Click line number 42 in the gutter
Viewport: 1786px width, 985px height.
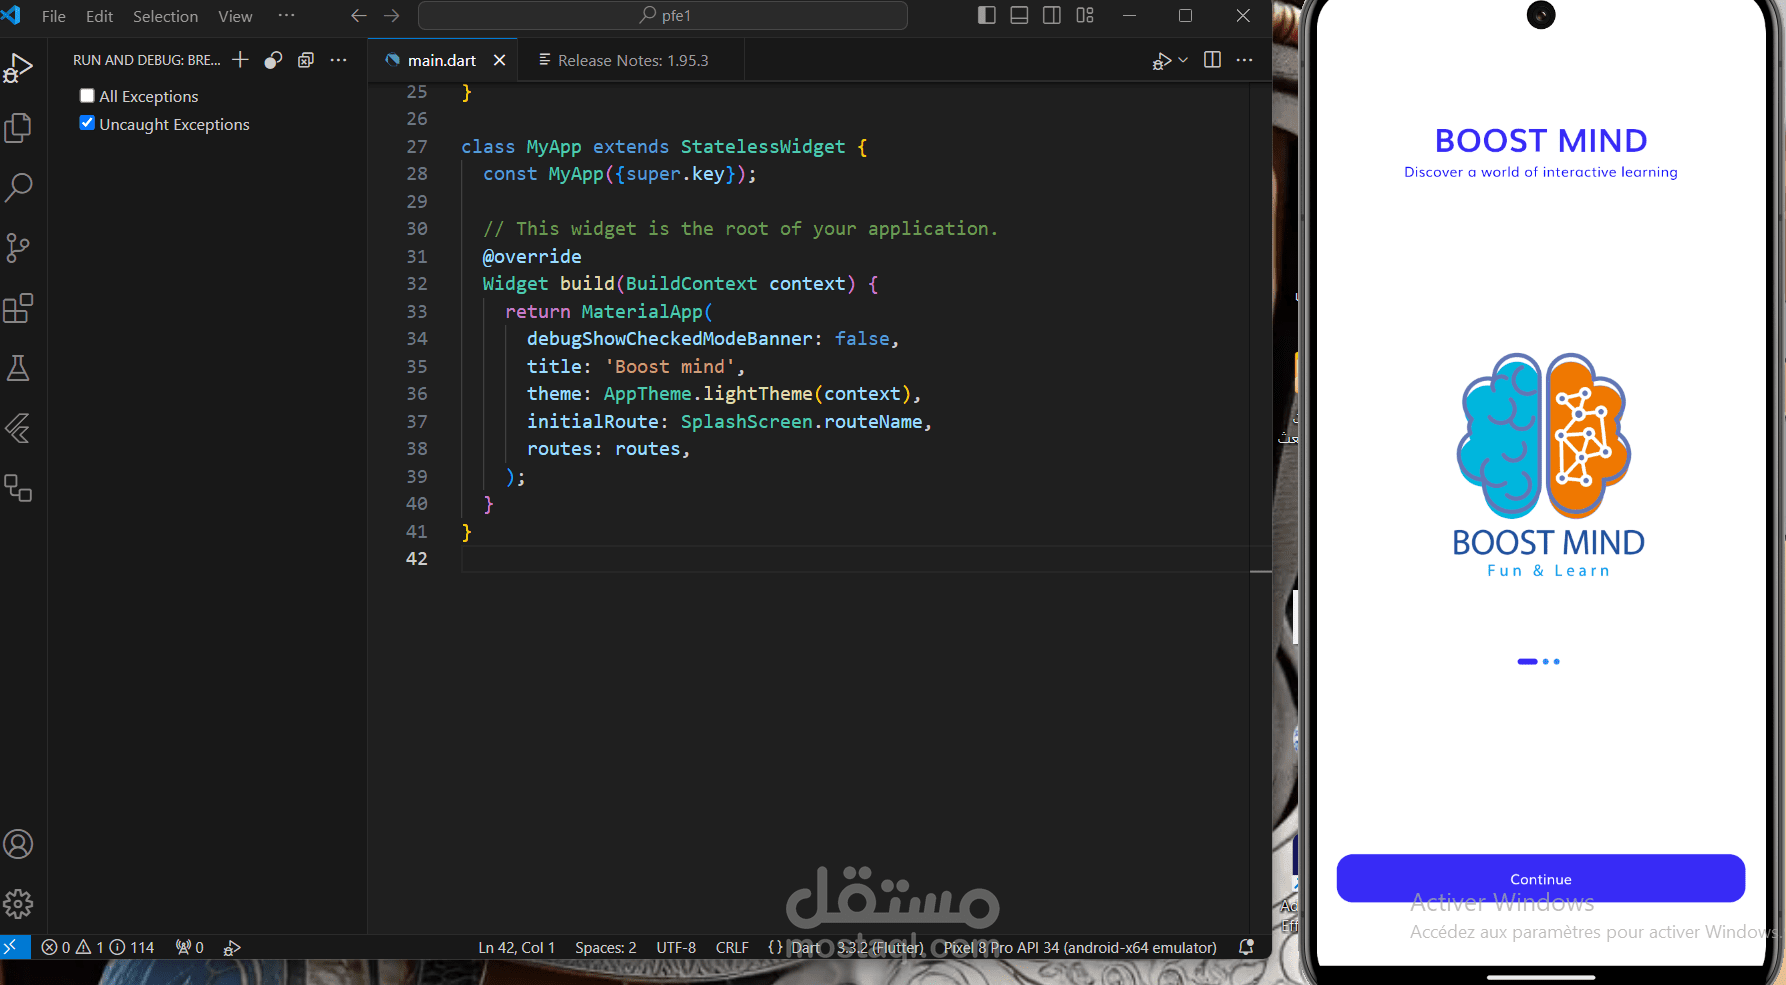tap(416, 559)
